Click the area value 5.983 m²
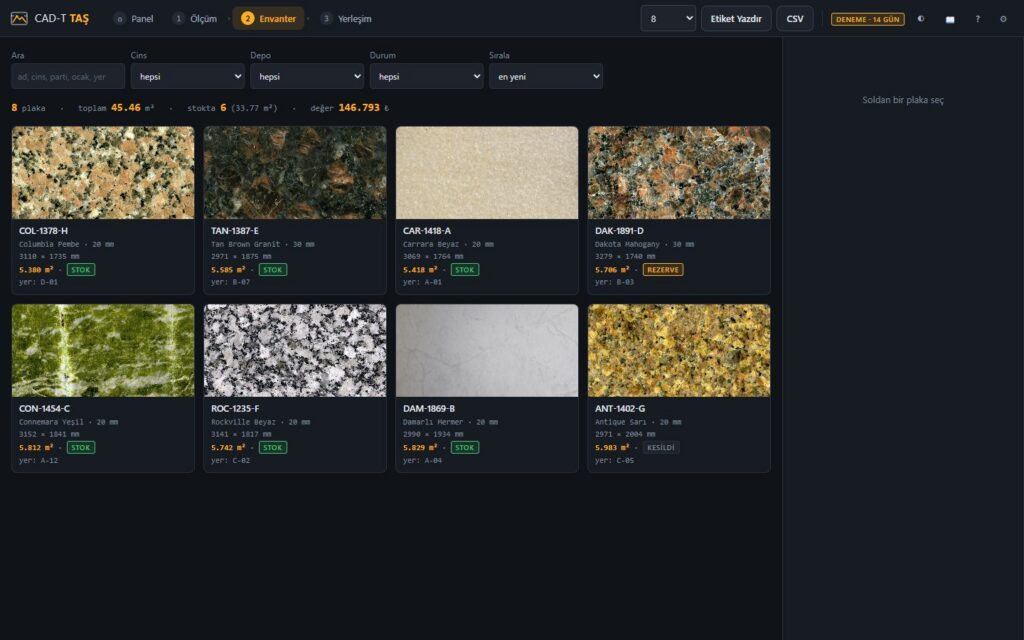1024x640 pixels. [x=612, y=447]
